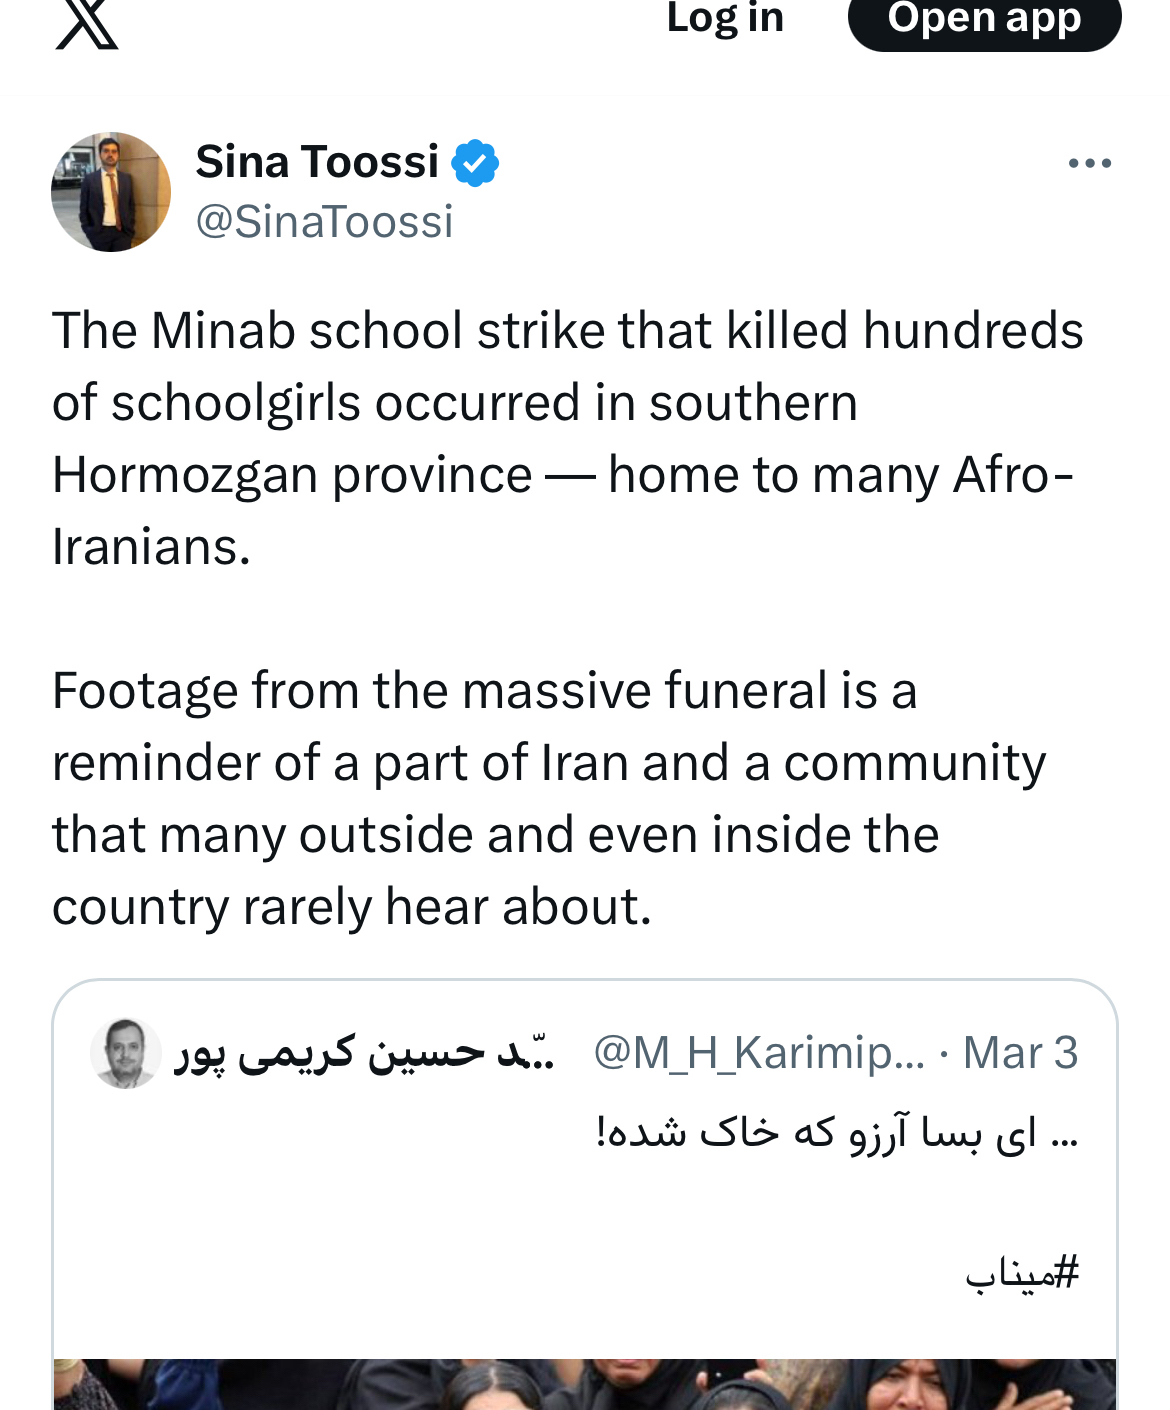
Task: Click the Mar 3 timestamp
Action: [x=1020, y=1053]
